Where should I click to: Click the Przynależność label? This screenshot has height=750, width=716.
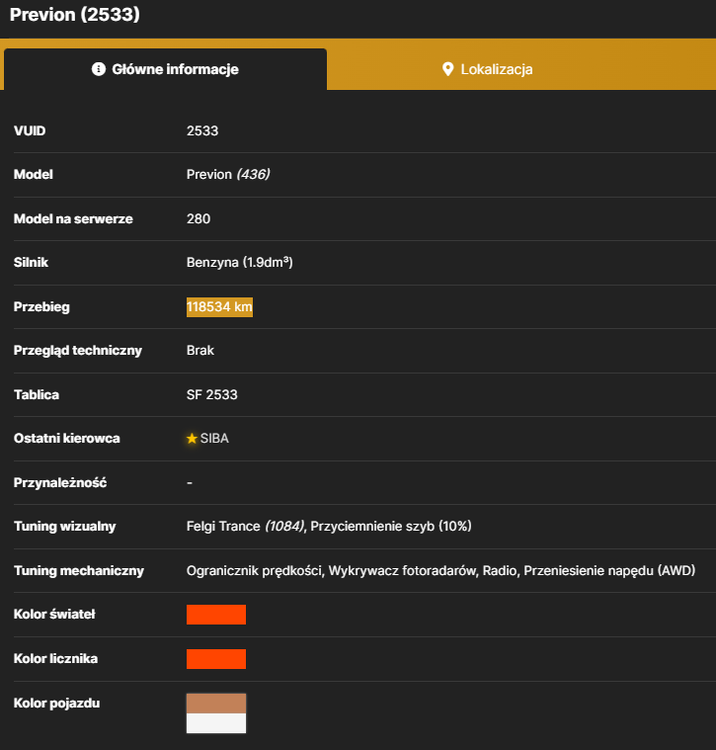pos(60,483)
